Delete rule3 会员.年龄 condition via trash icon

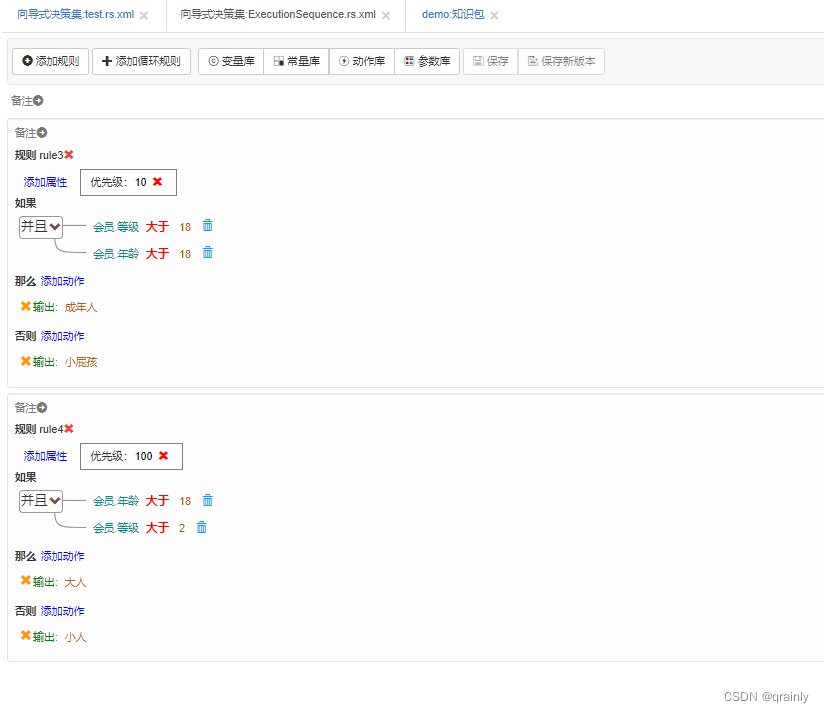click(x=208, y=253)
